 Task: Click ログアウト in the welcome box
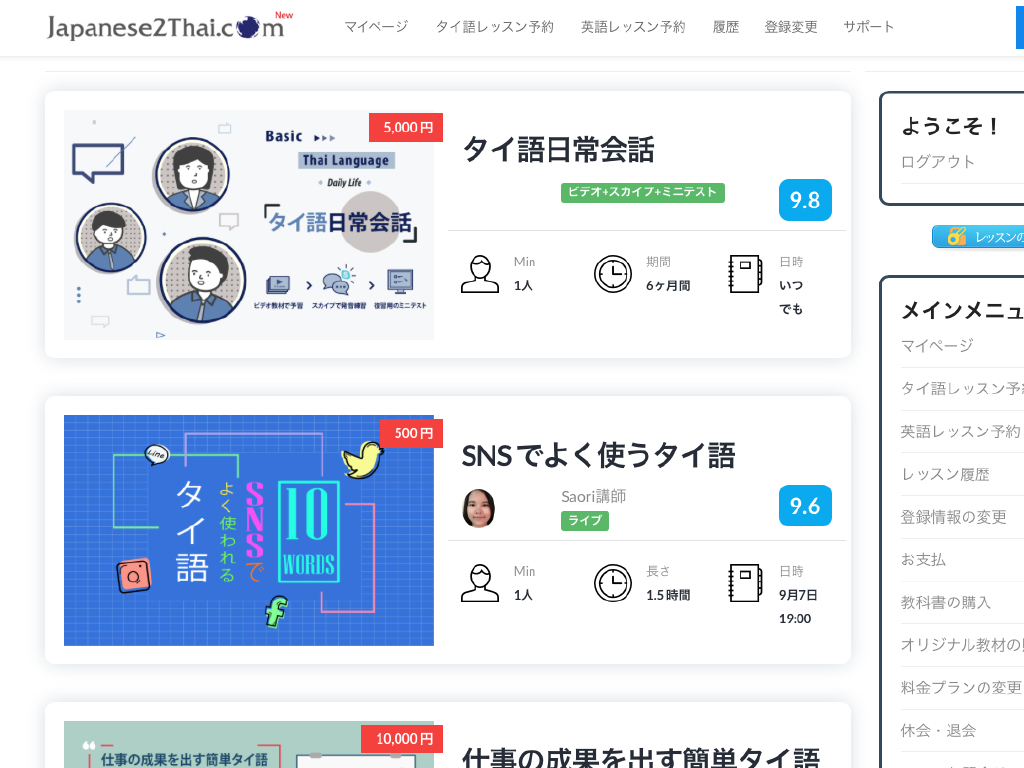point(938,161)
